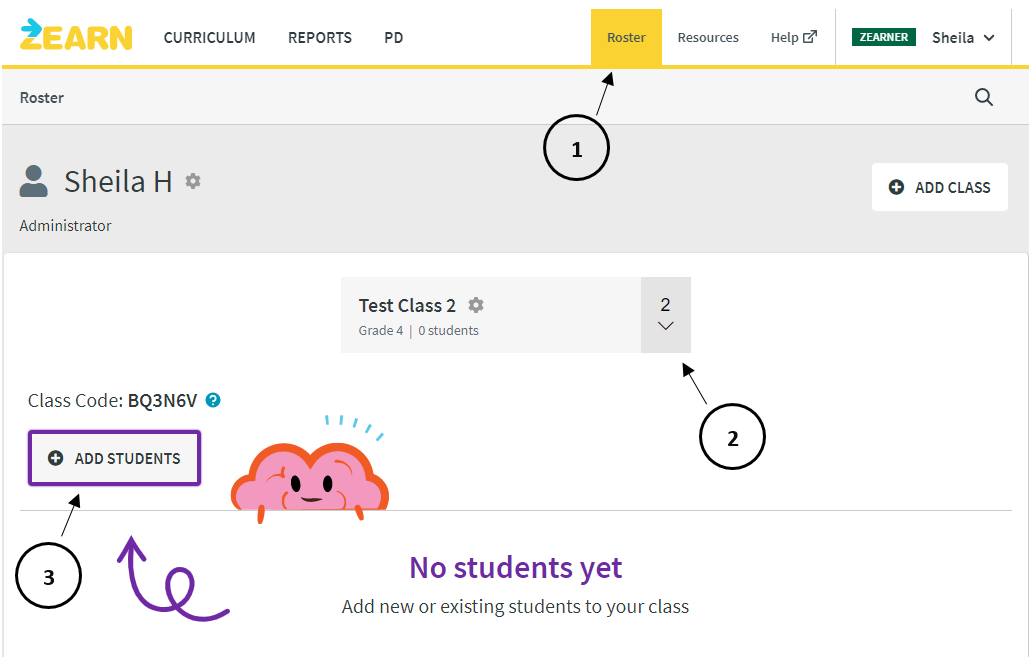This screenshot has width=1029, height=657.
Task: Click the Zearn logo
Action: [76, 35]
